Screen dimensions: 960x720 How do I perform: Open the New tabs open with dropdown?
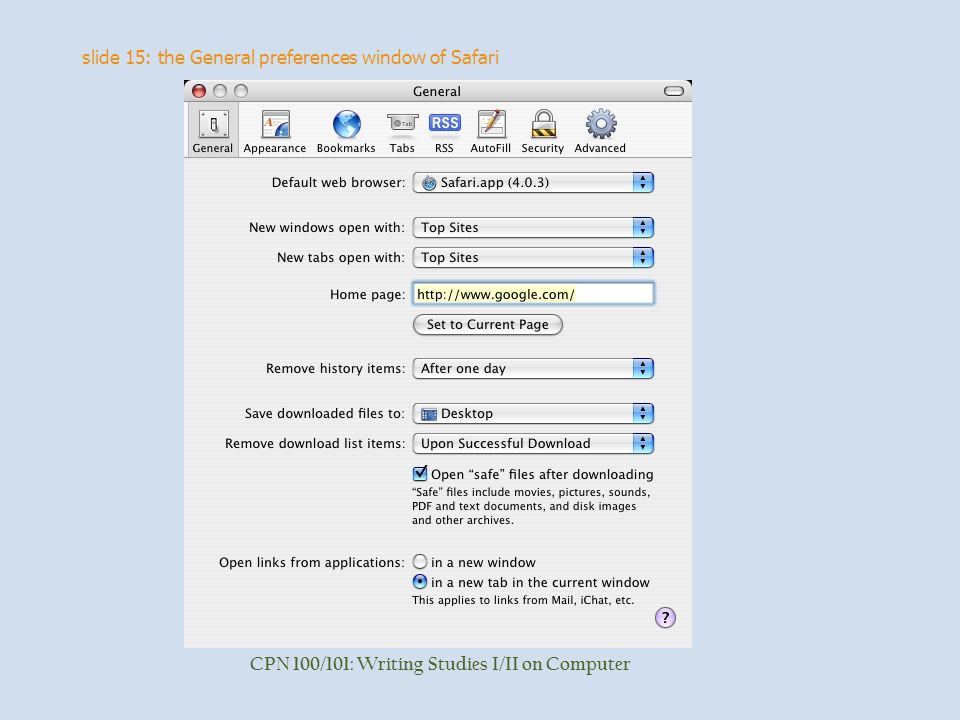click(x=533, y=258)
